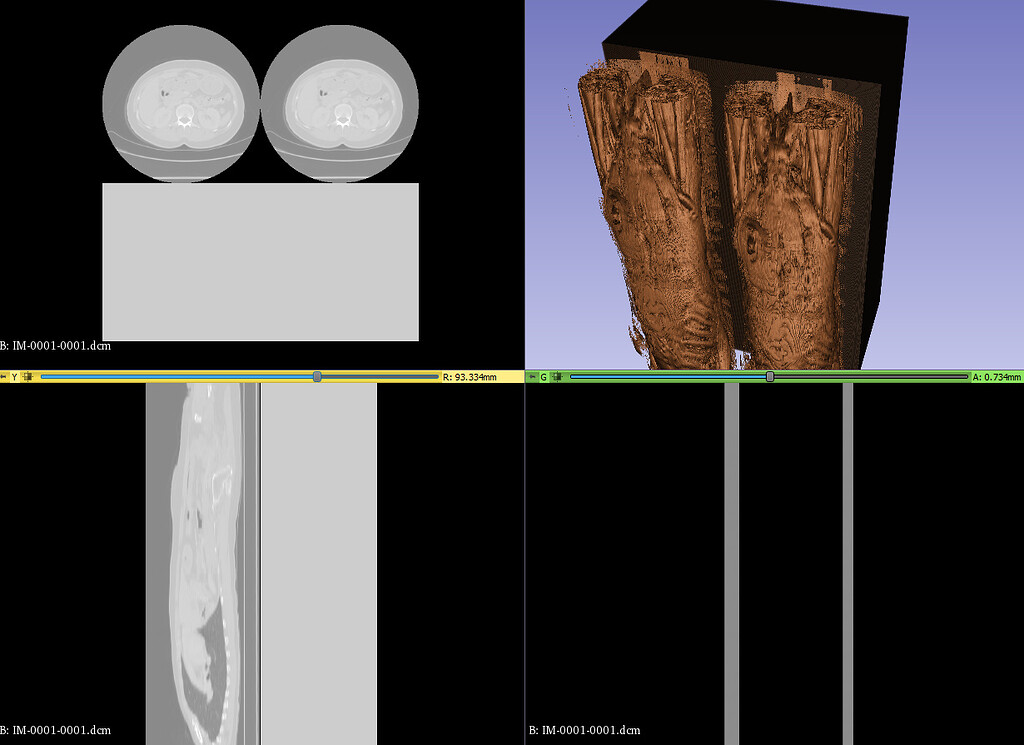Image resolution: width=1024 pixels, height=745 pixels.
Task: Toggle yellow slice visibility in the 3D view
Action: click(27, 377)
